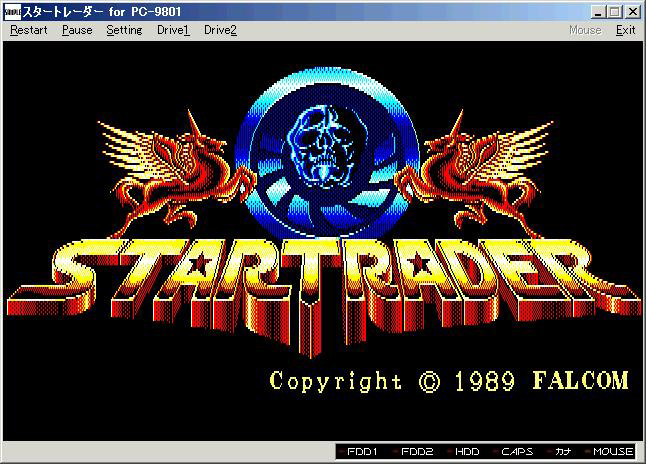Open the Setting menu
This screenshot has width=646, height=464.
[x=124, y=30]
